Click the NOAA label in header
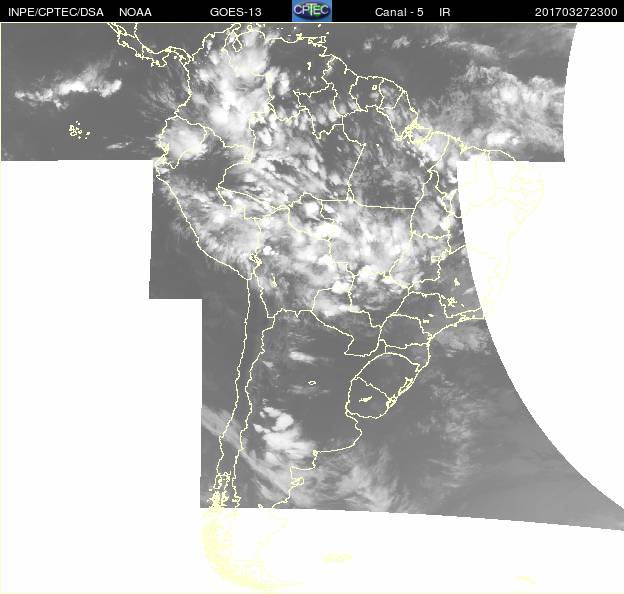The height and width of the screenshot is (594, 624). pos(135,12)
